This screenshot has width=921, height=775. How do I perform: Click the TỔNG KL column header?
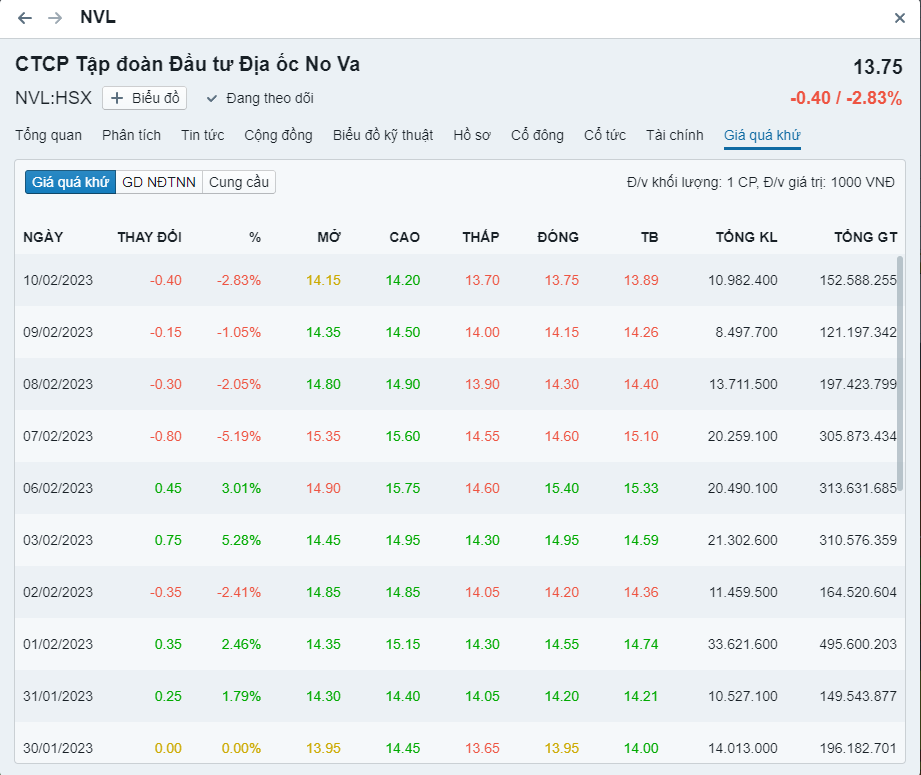746,237
